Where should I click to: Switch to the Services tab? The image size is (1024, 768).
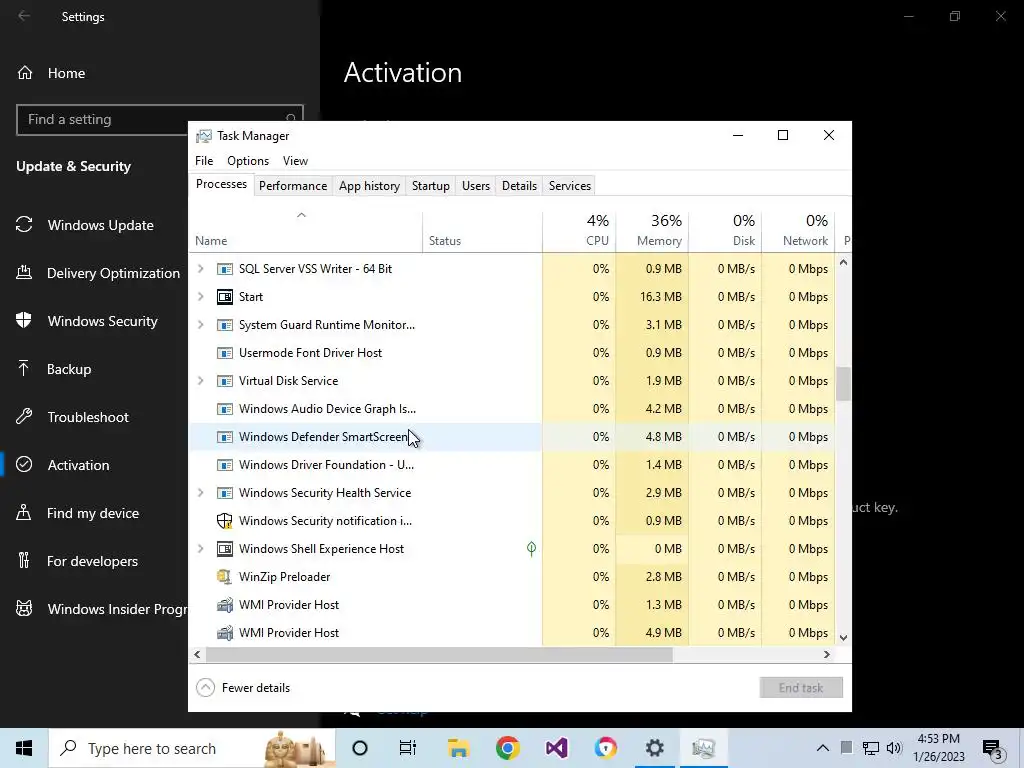tap(569, 186)
